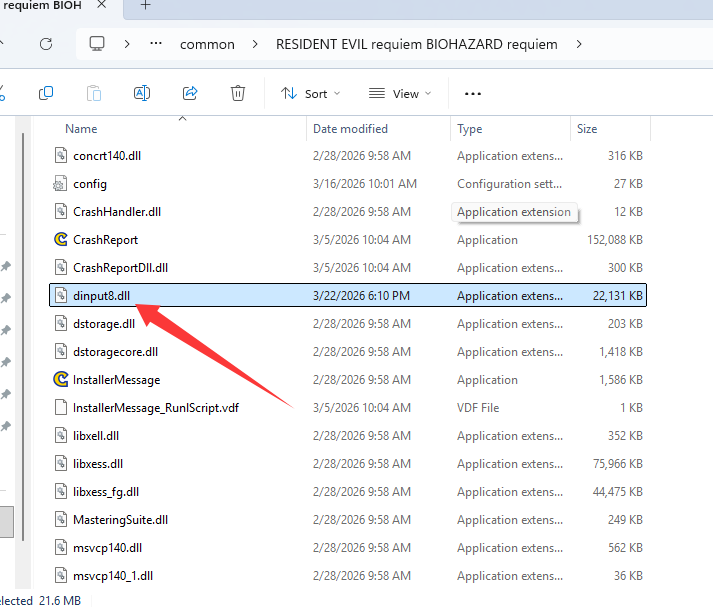Click the Size column header
This screenshot has height=607, width=713.
587,129
